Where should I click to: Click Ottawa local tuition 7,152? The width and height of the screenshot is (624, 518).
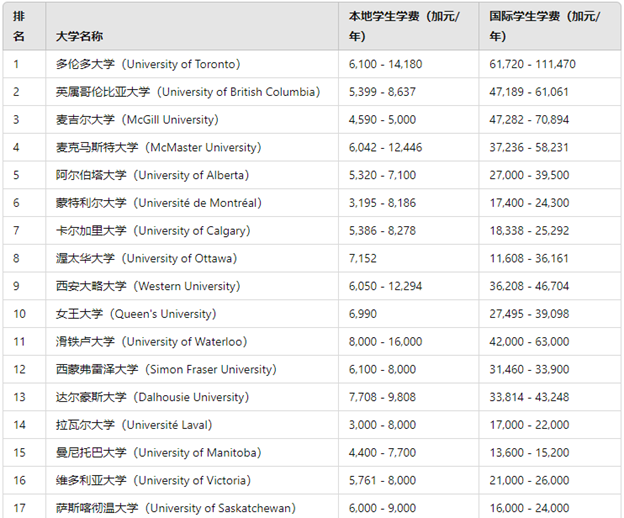point(363,258)
